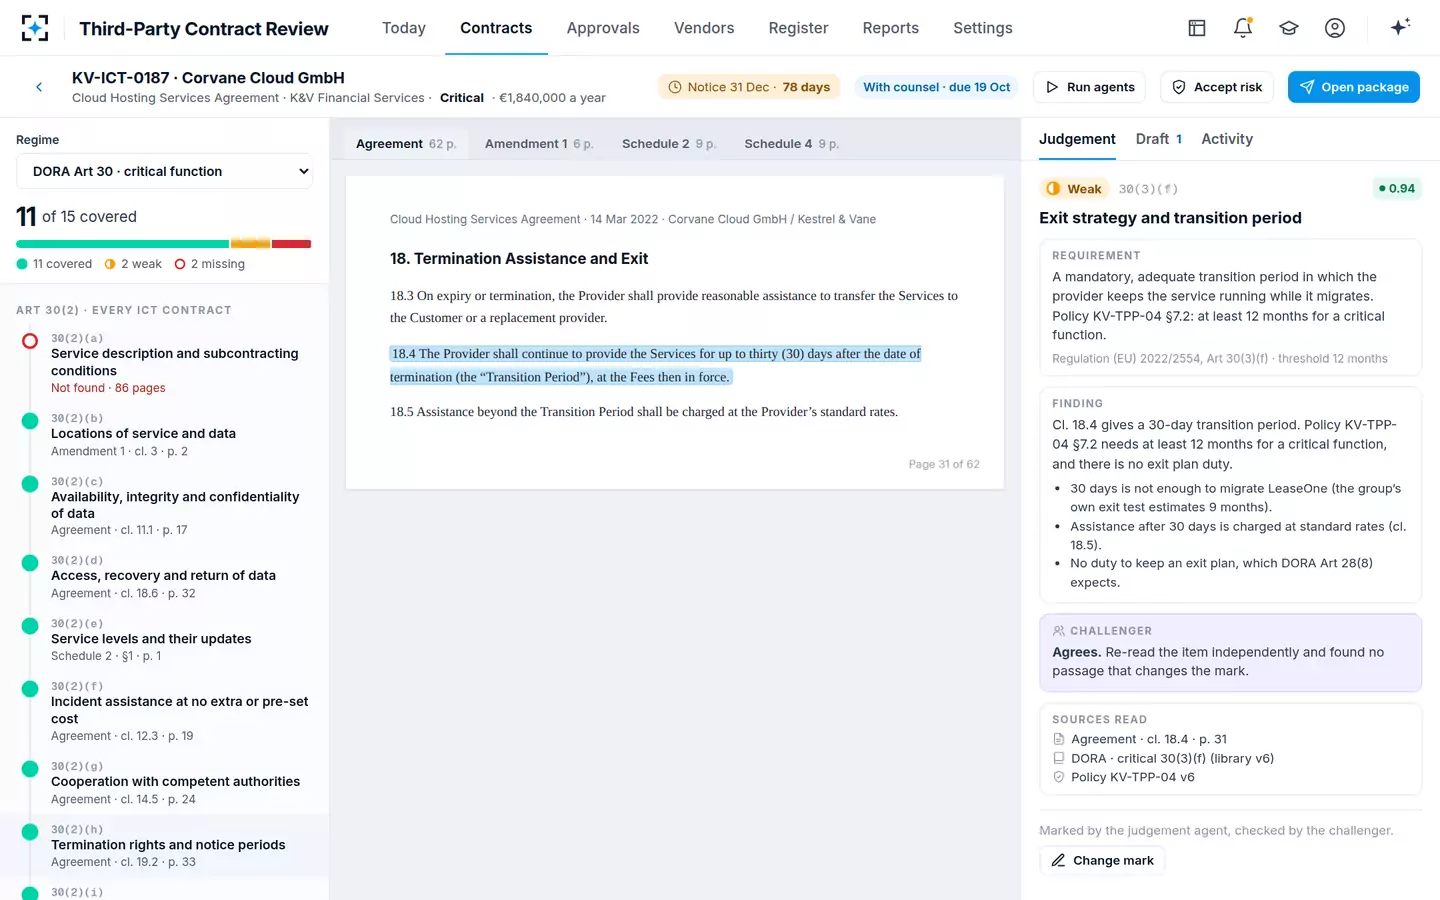Click the book icon beside DORA critical 30(3)(f)
The image size is (1440, 900).
click(1059, 758)
